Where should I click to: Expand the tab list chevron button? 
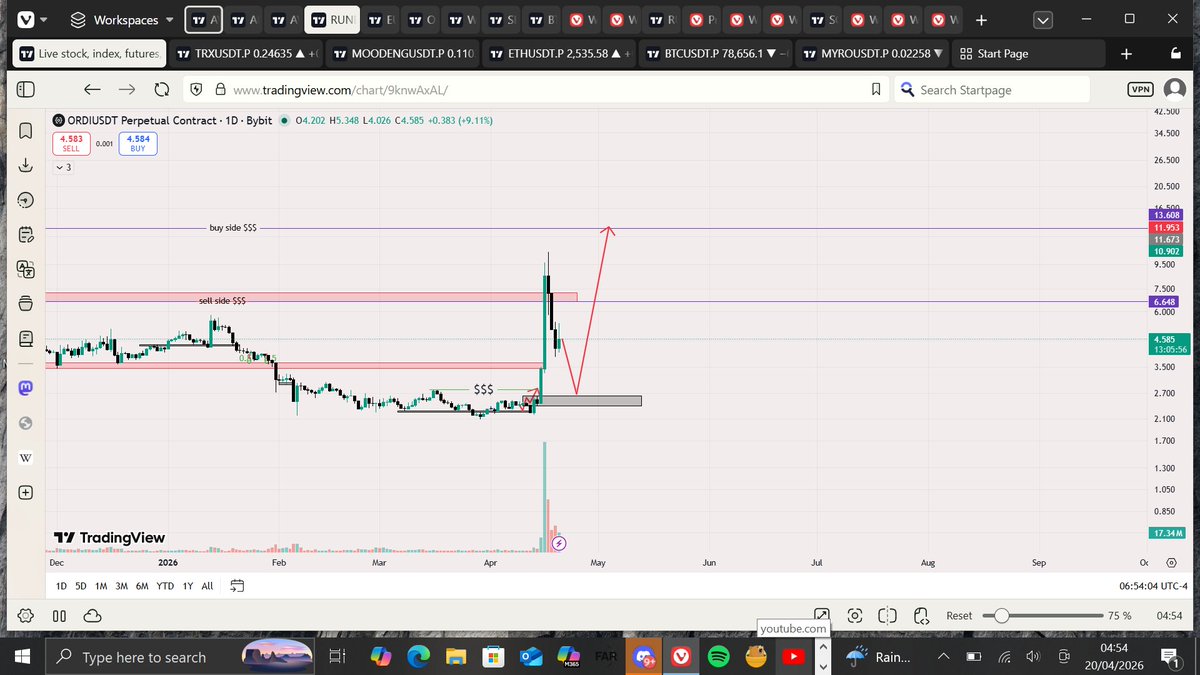[1043, 19]
